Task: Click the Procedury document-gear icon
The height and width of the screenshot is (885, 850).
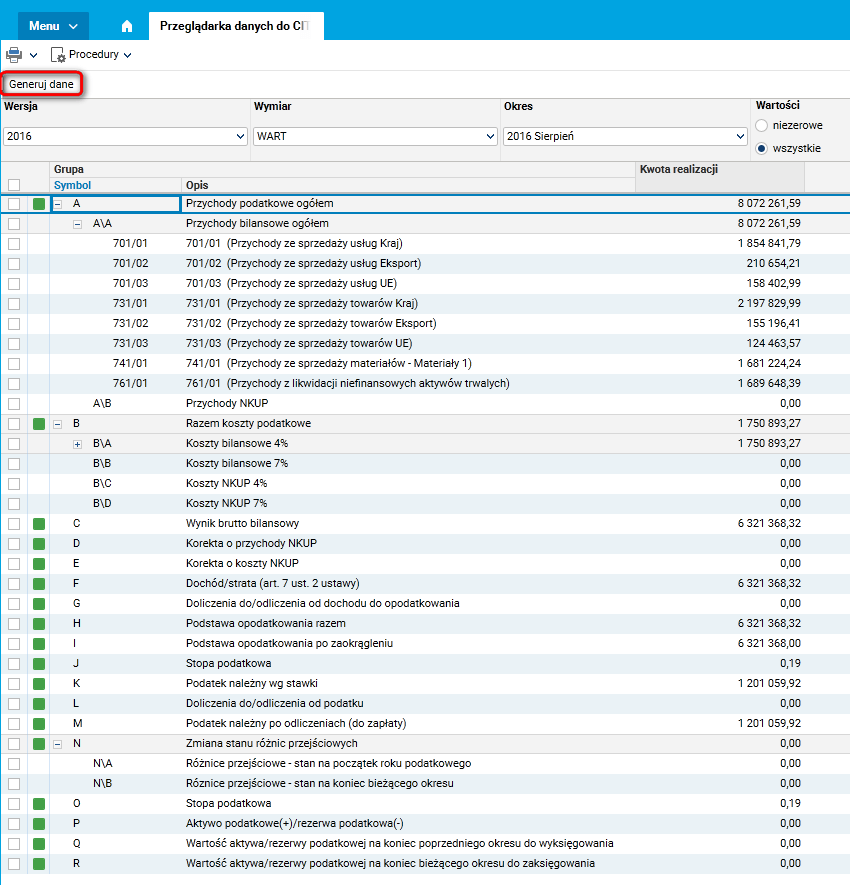Action: pos(58,55)
